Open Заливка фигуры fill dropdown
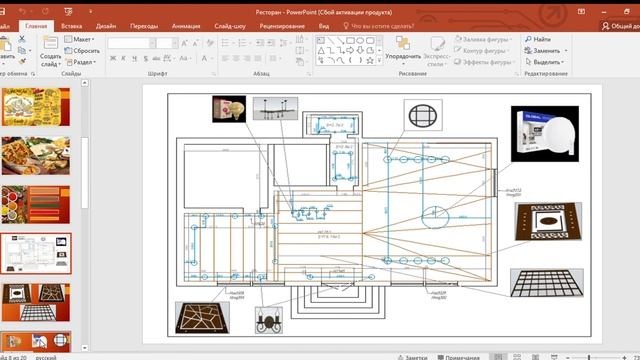640x360 pixels. point(483,39)
